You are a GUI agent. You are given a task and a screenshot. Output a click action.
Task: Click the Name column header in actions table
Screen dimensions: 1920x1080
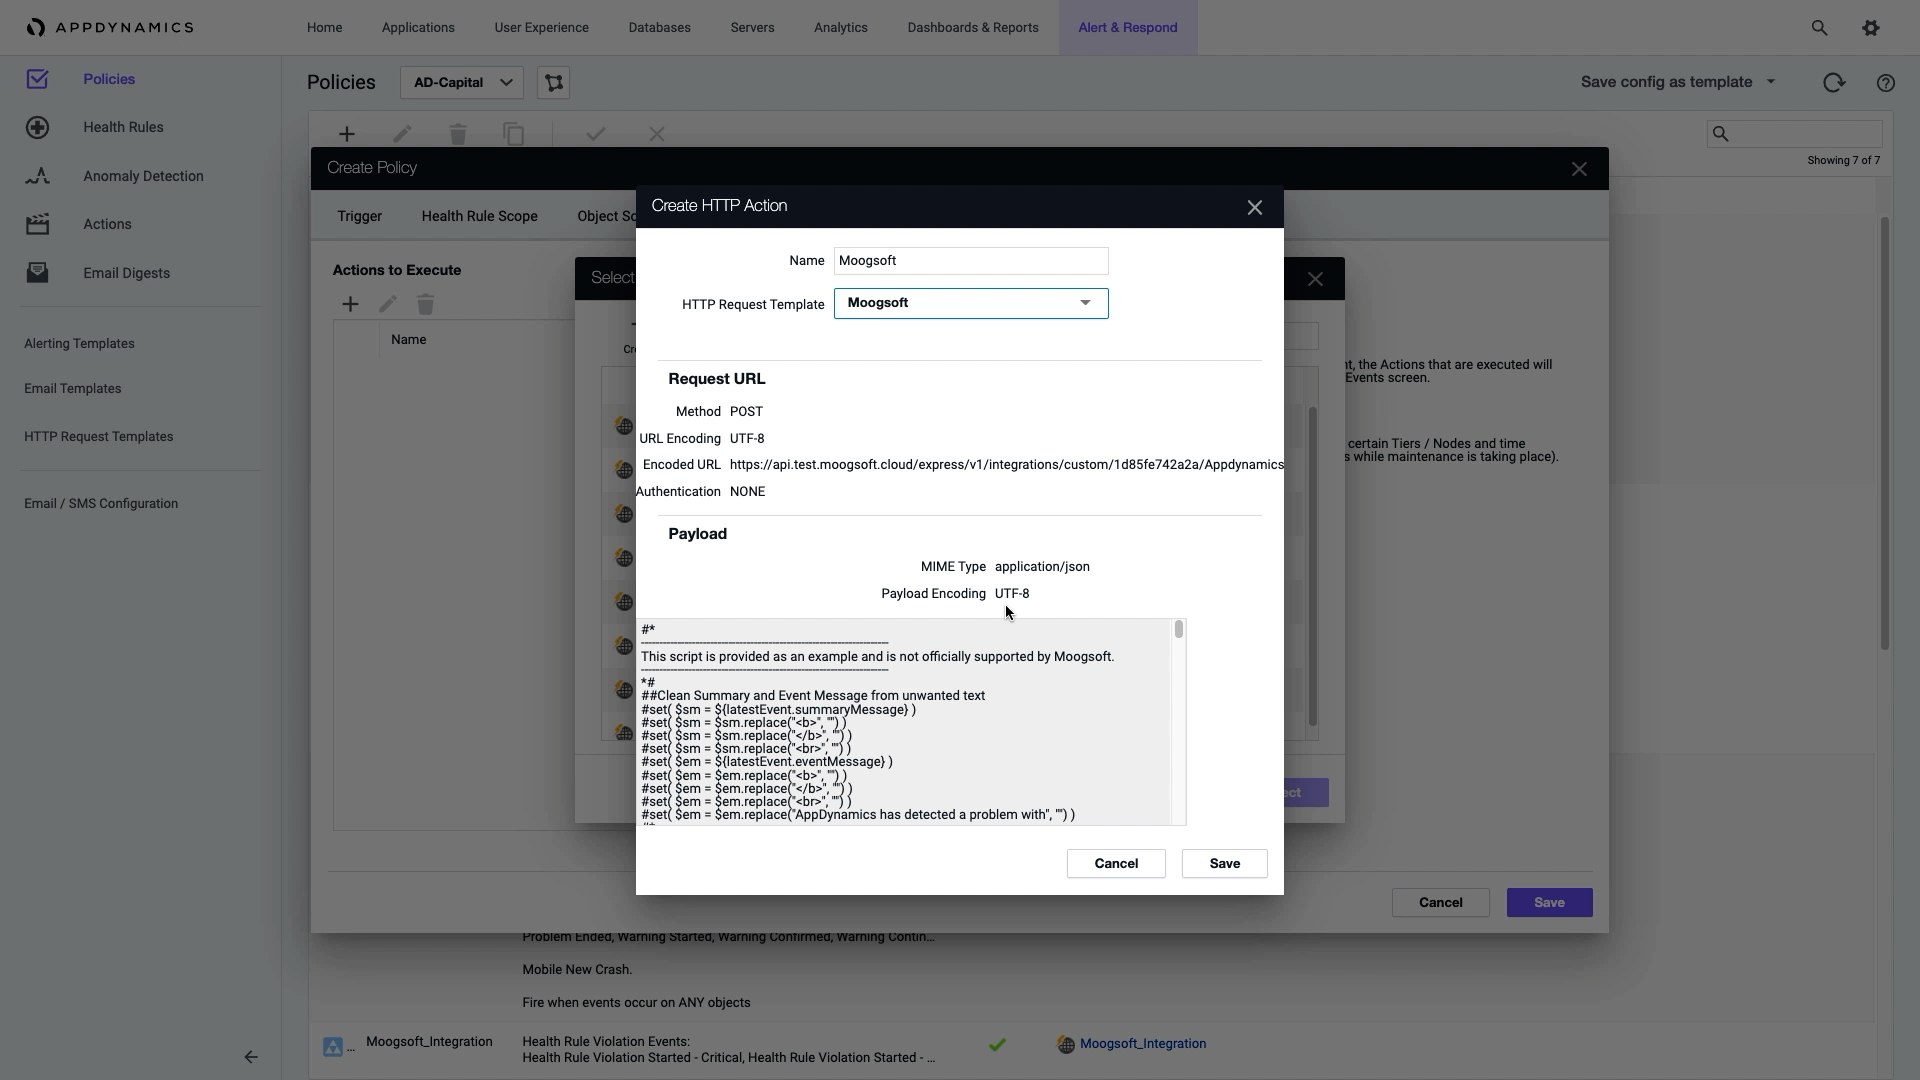click(408, 340)
